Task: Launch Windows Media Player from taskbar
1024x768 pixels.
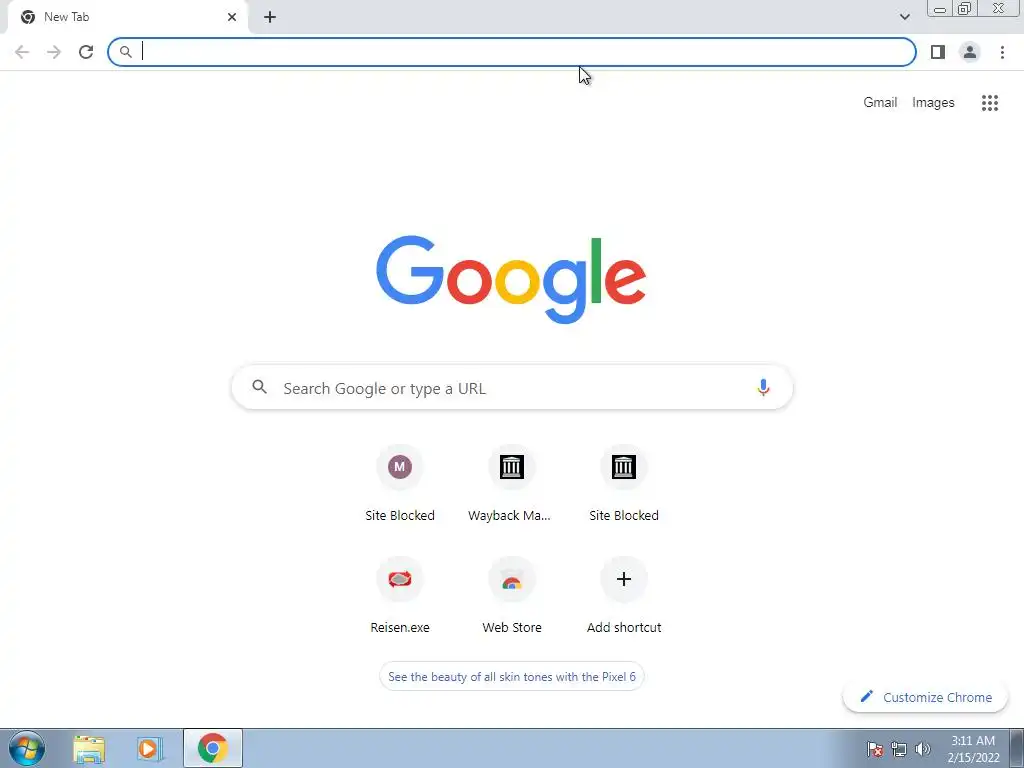Action: pyautogui.click(x=150, y=748)
